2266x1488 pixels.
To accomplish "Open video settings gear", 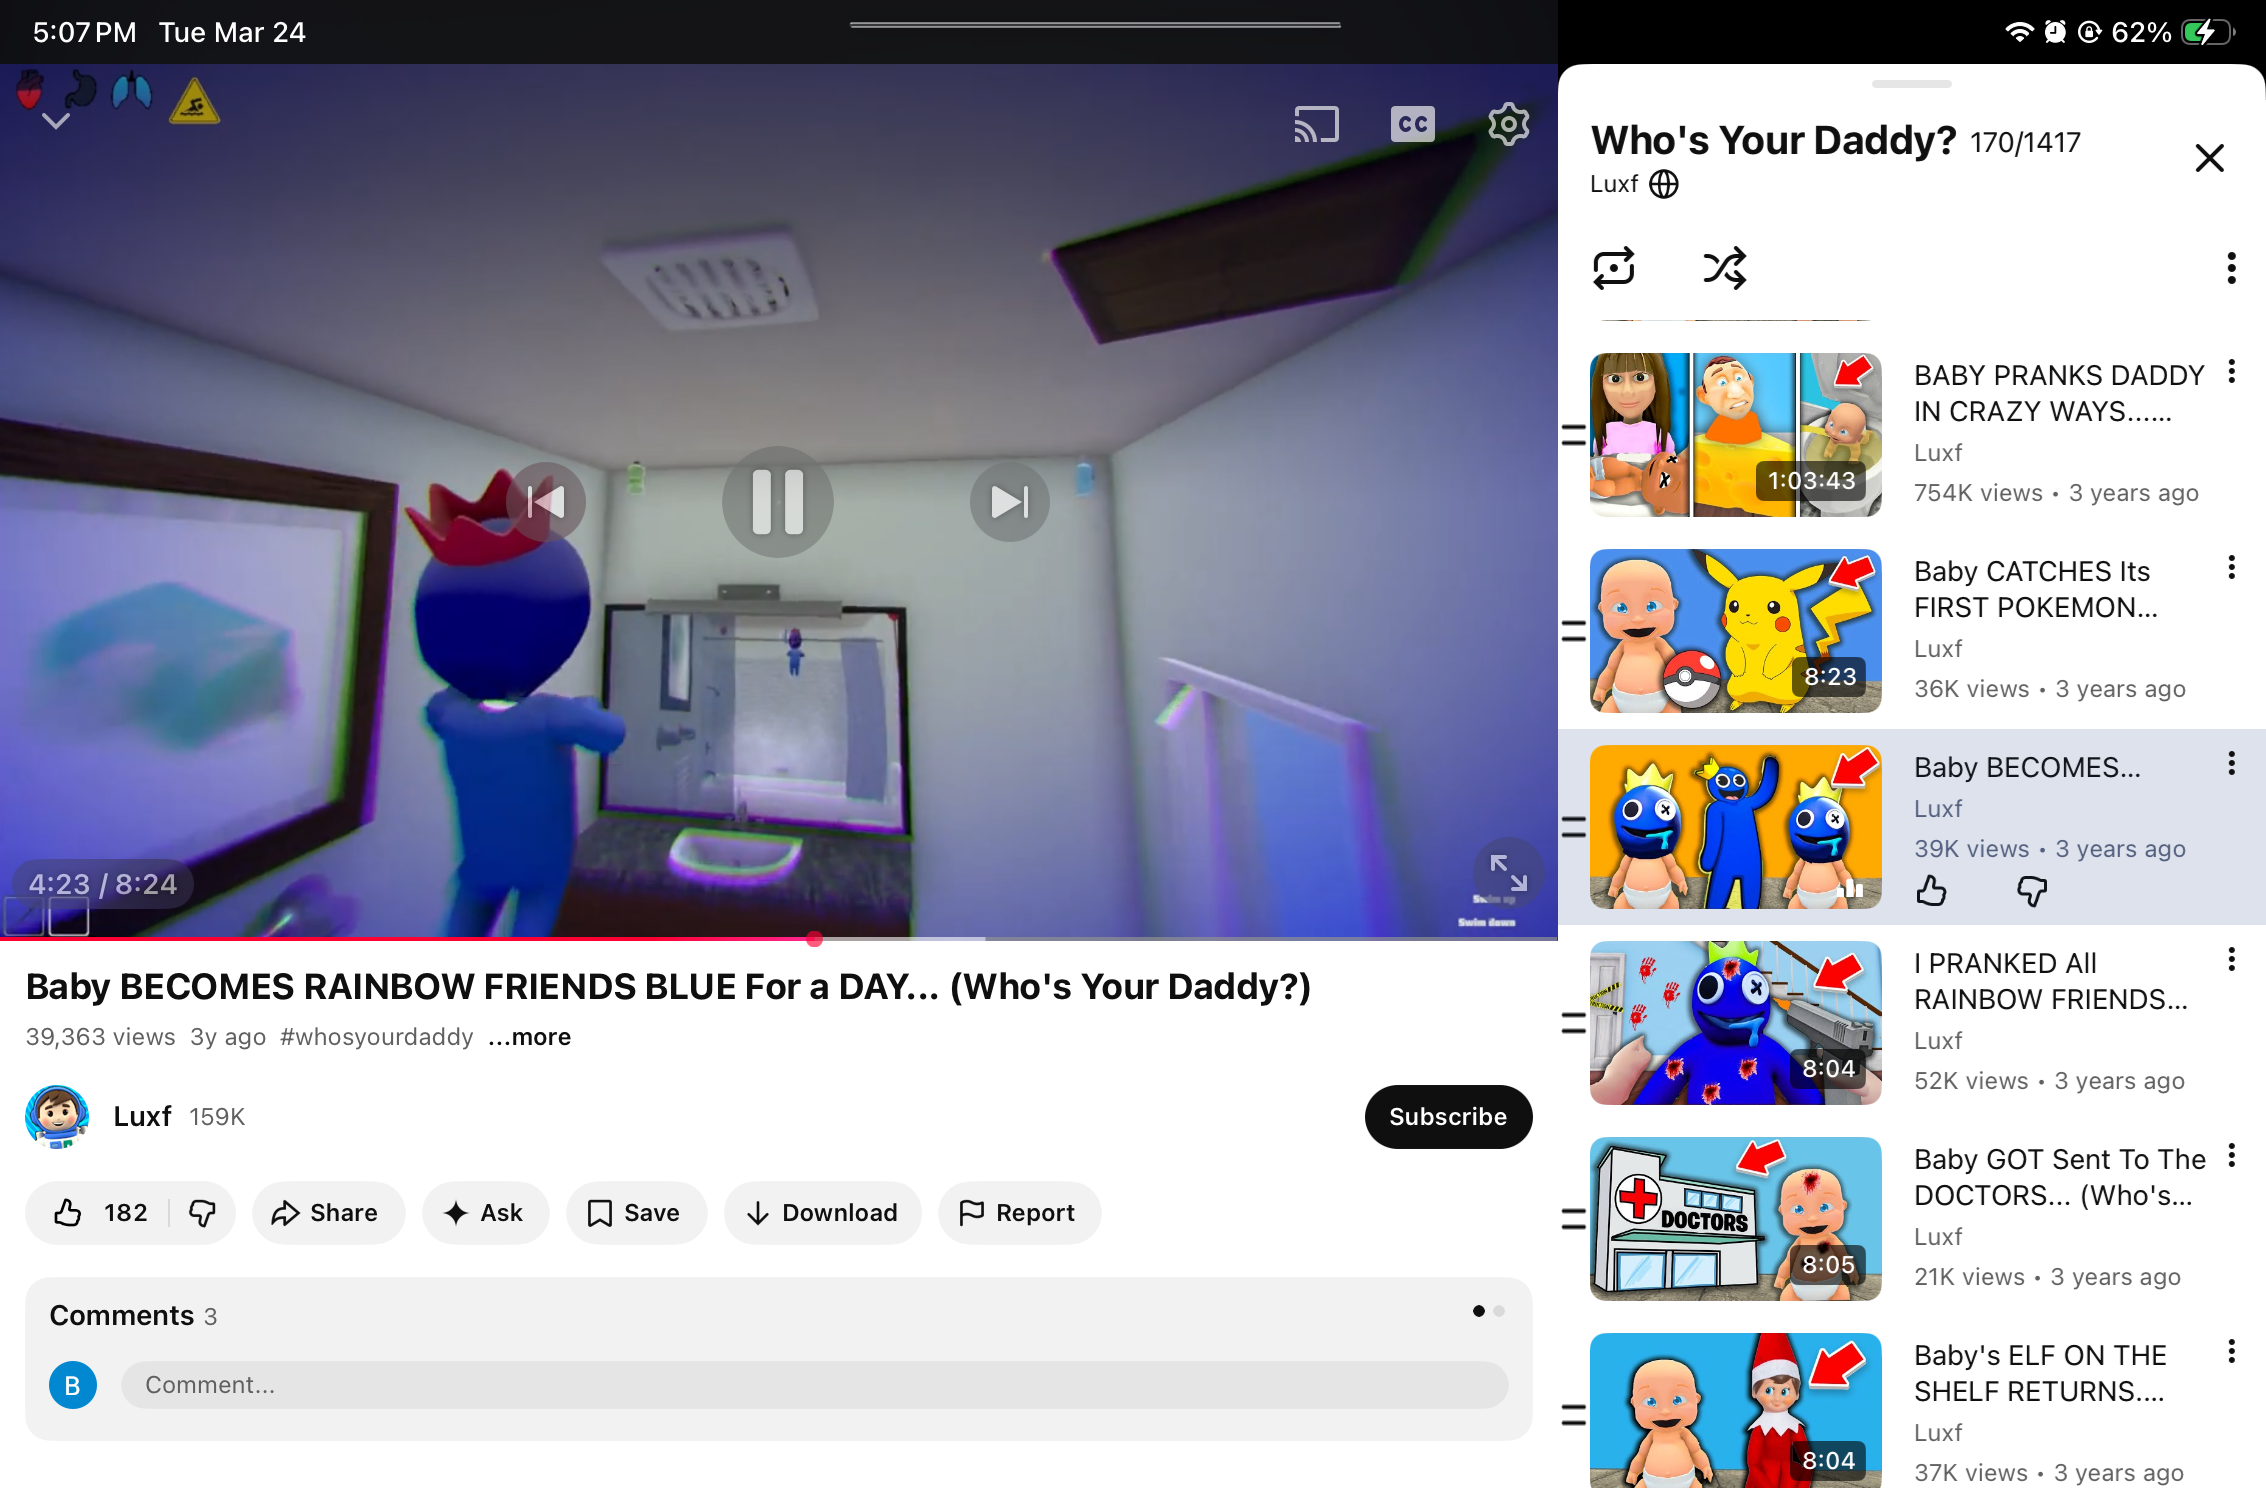I will pyautogui.click(x=1508, y=125).
